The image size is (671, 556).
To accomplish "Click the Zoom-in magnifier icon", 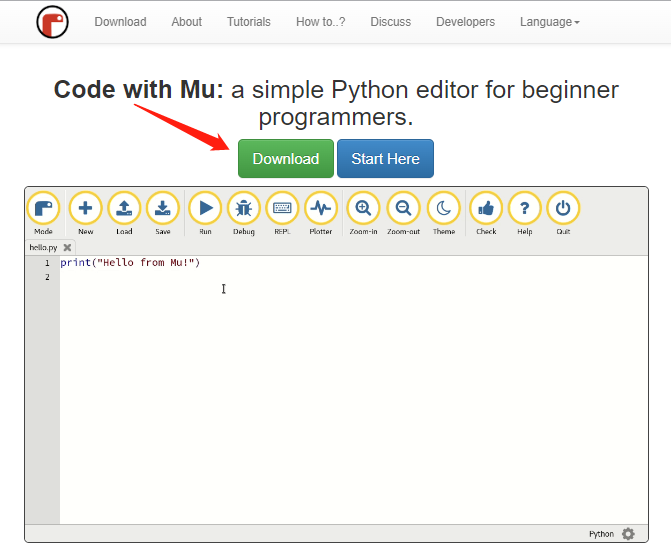I will [x=363, y=209].
